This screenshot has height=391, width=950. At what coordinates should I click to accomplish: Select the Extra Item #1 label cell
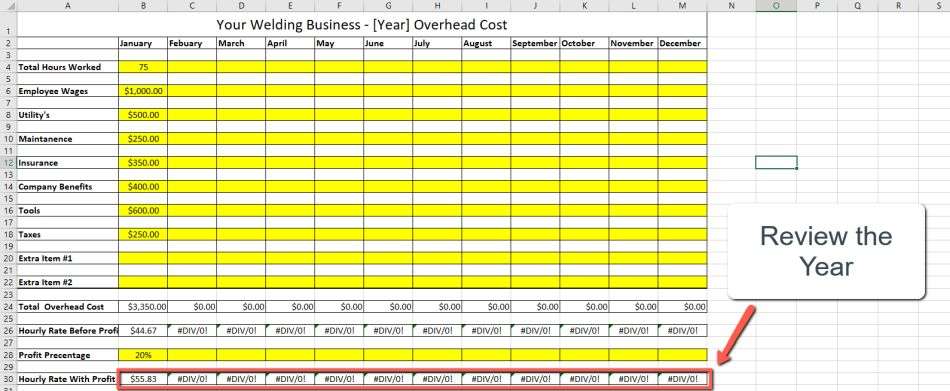(x=67, y=259)
